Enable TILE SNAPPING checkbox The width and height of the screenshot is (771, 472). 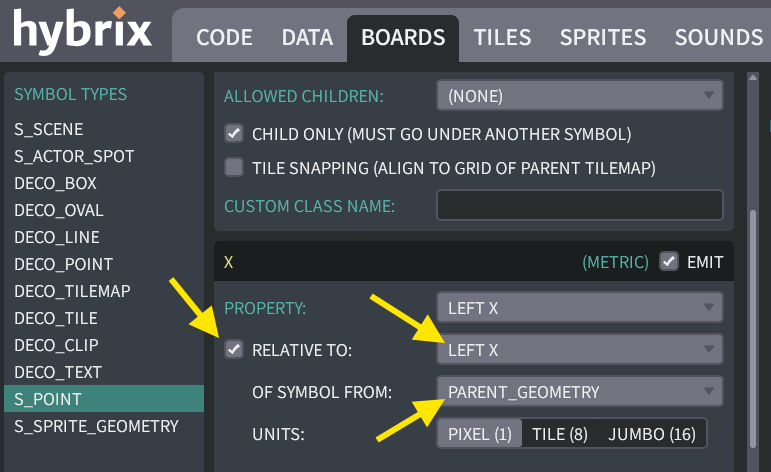pos(234,167)
